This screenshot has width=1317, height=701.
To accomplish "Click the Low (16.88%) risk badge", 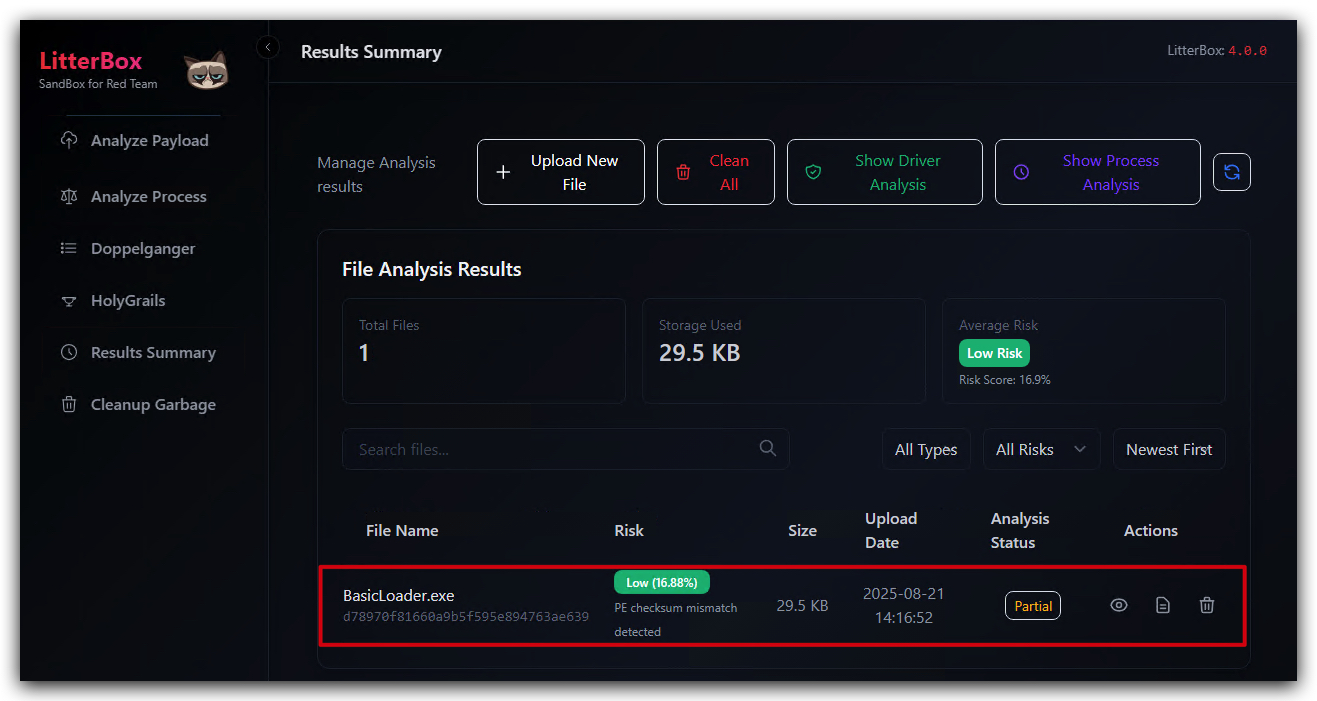I will point(662,582).
